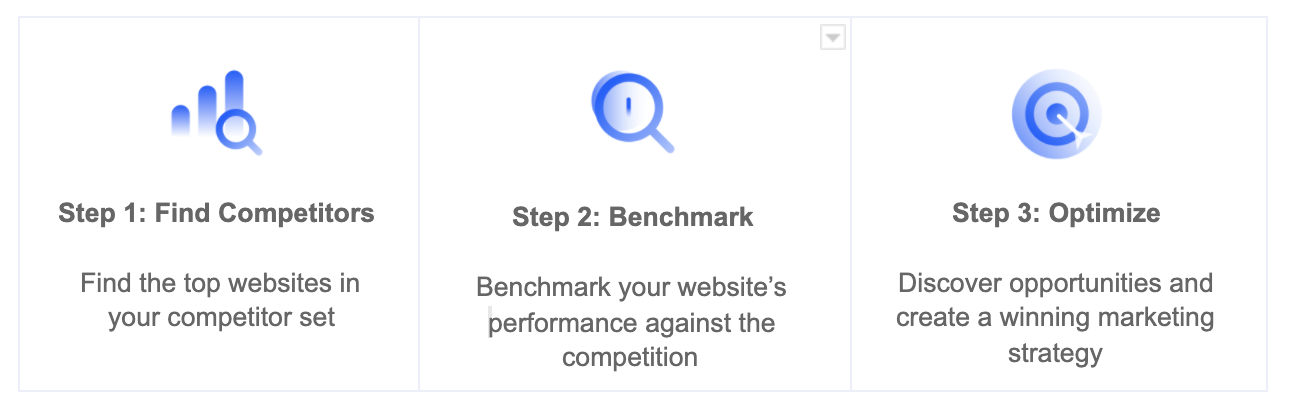
Task: Click the word 'strategy' under Step 3
Action: click(x=1055, y=353)
